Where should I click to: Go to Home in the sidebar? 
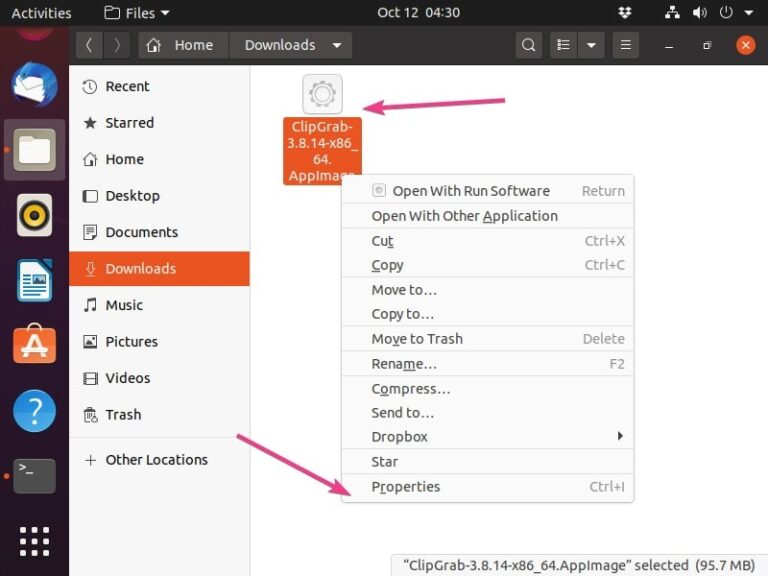pos(159,160)
